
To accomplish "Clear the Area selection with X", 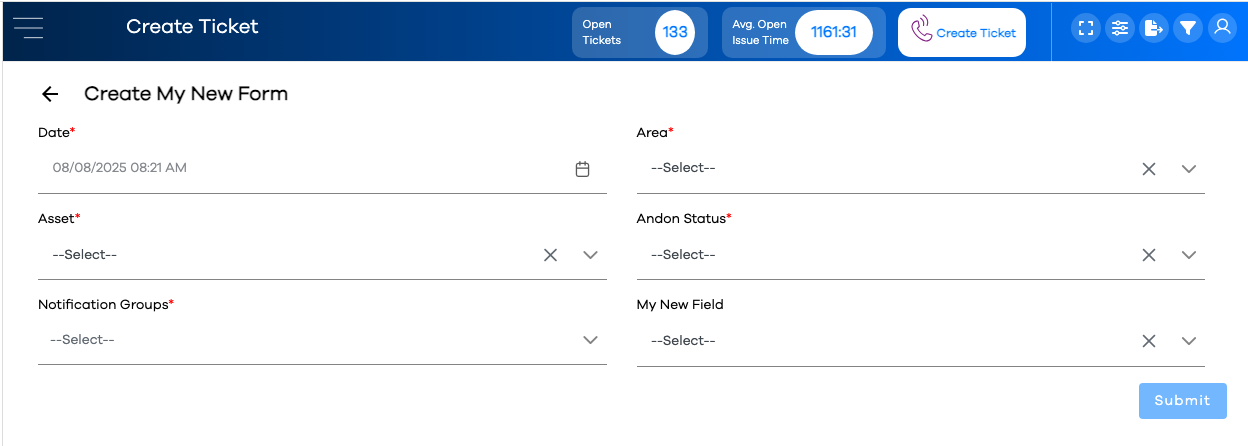I will (x=1149, y=169).
